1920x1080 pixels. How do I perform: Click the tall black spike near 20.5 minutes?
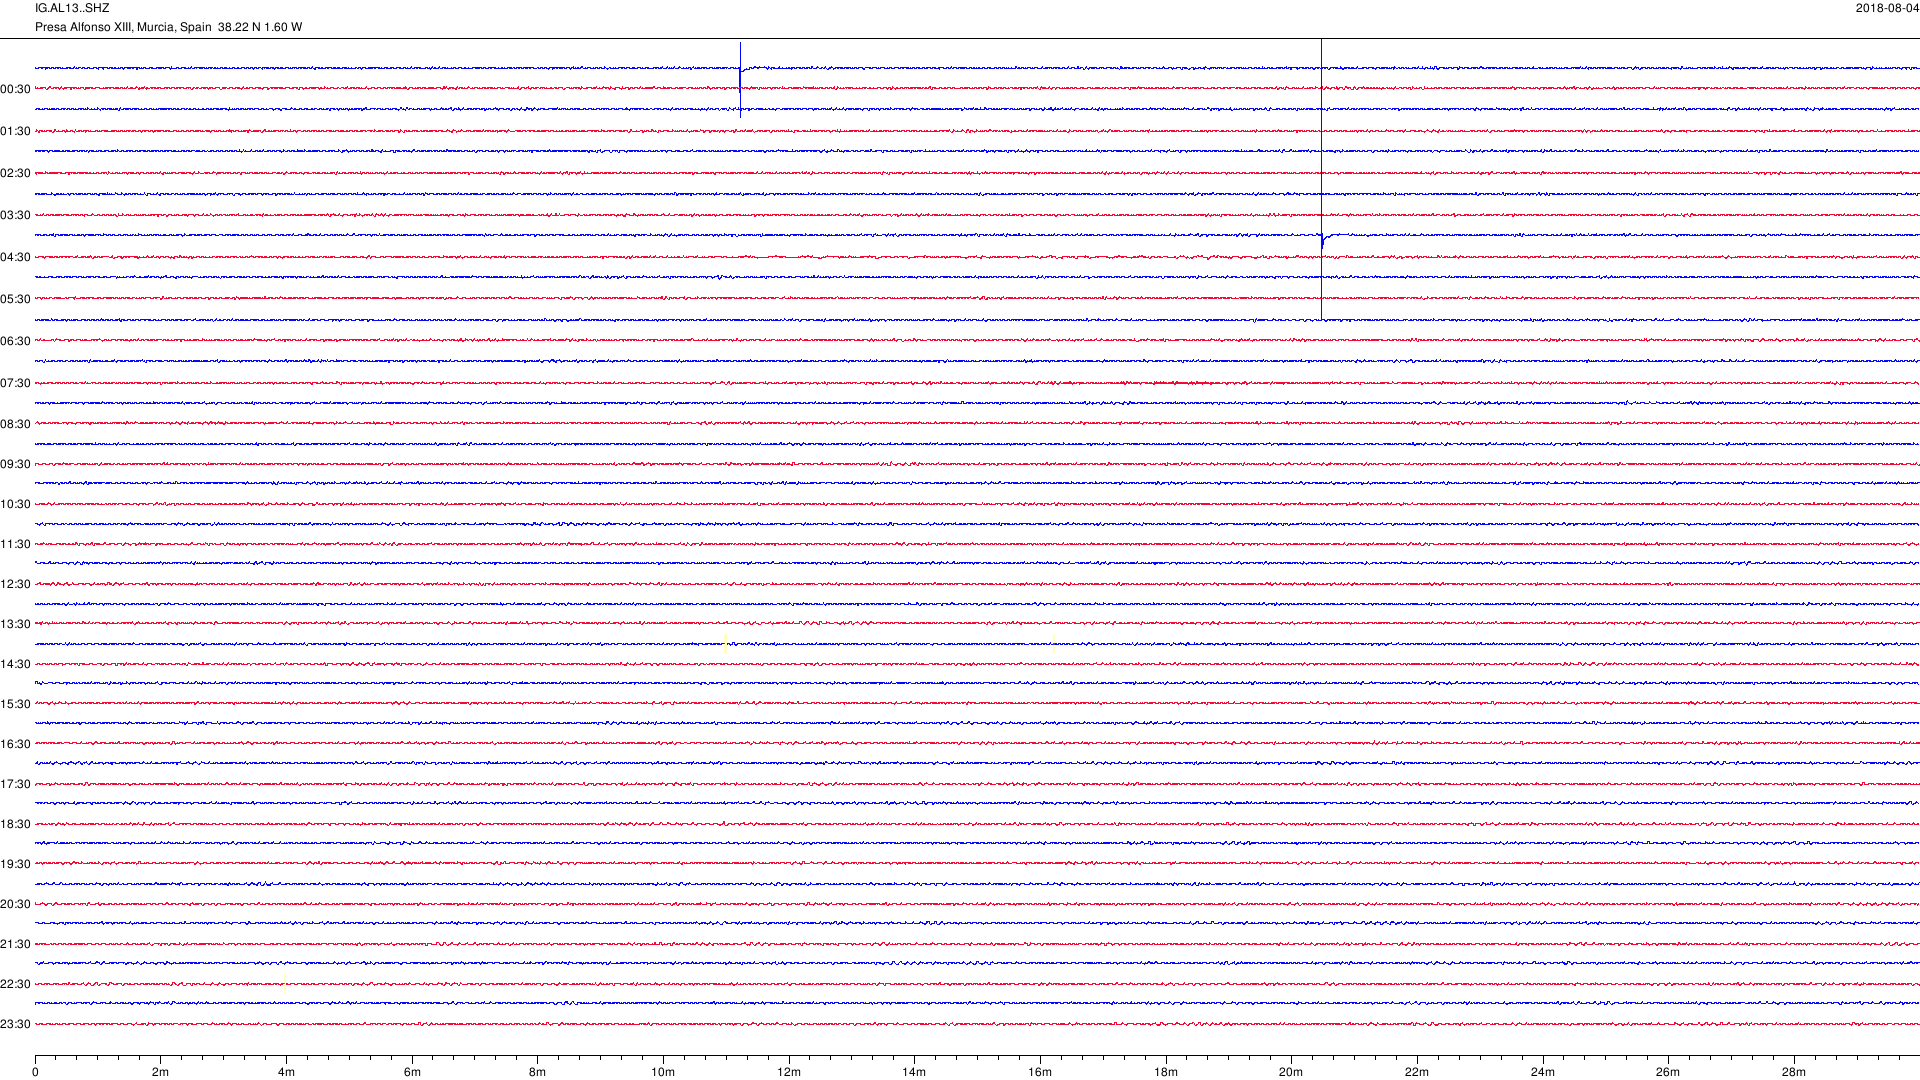[1321, 180]
